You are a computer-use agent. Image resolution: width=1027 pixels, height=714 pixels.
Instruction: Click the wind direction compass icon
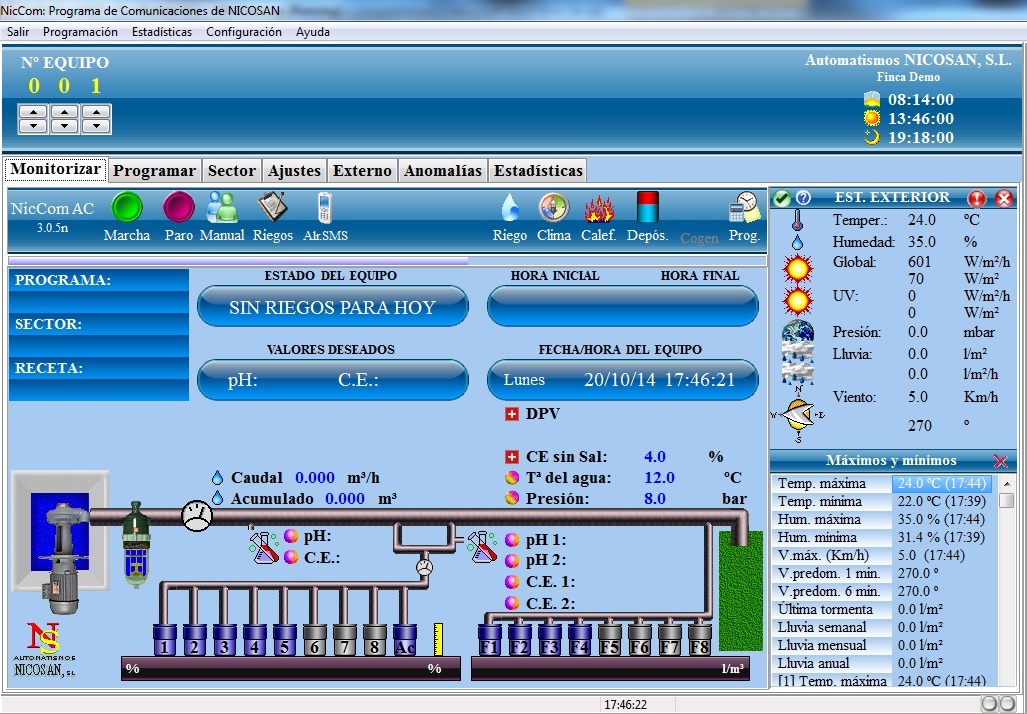[x=798, y=415]
